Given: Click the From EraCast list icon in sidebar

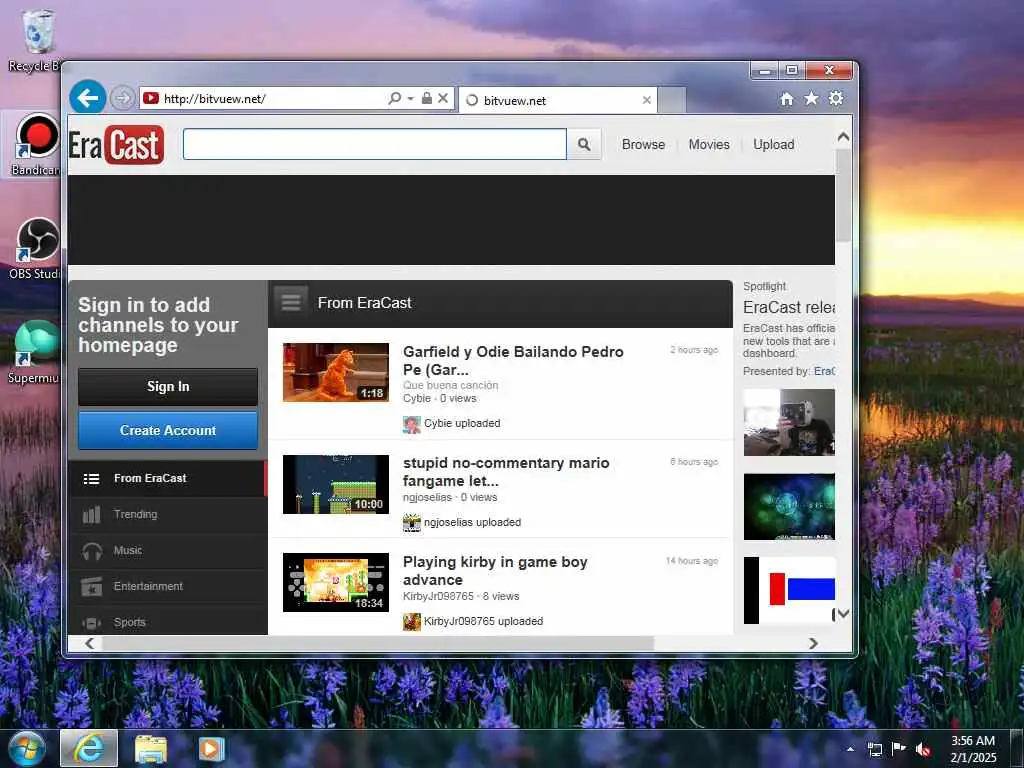Looking at the screenshot, I should point(91,479).
